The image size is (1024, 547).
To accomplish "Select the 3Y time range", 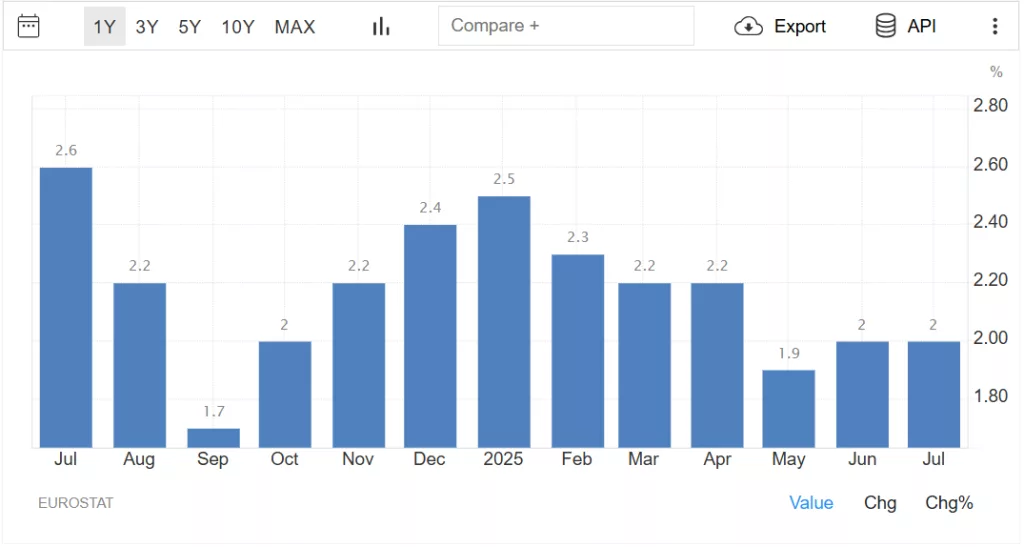I will point(147,27).
